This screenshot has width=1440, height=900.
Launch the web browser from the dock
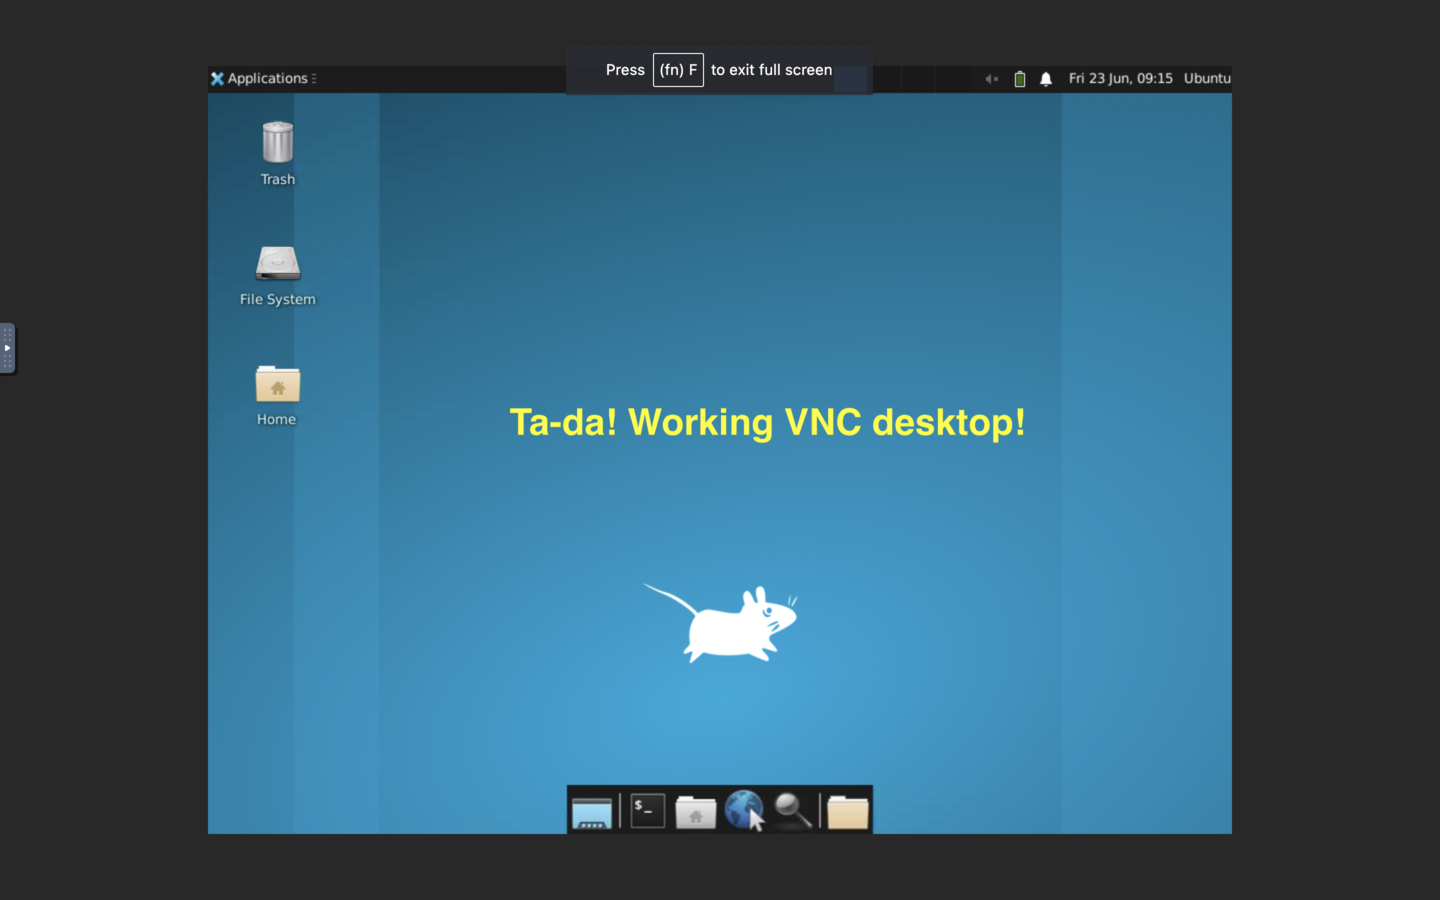coord(744,811)
